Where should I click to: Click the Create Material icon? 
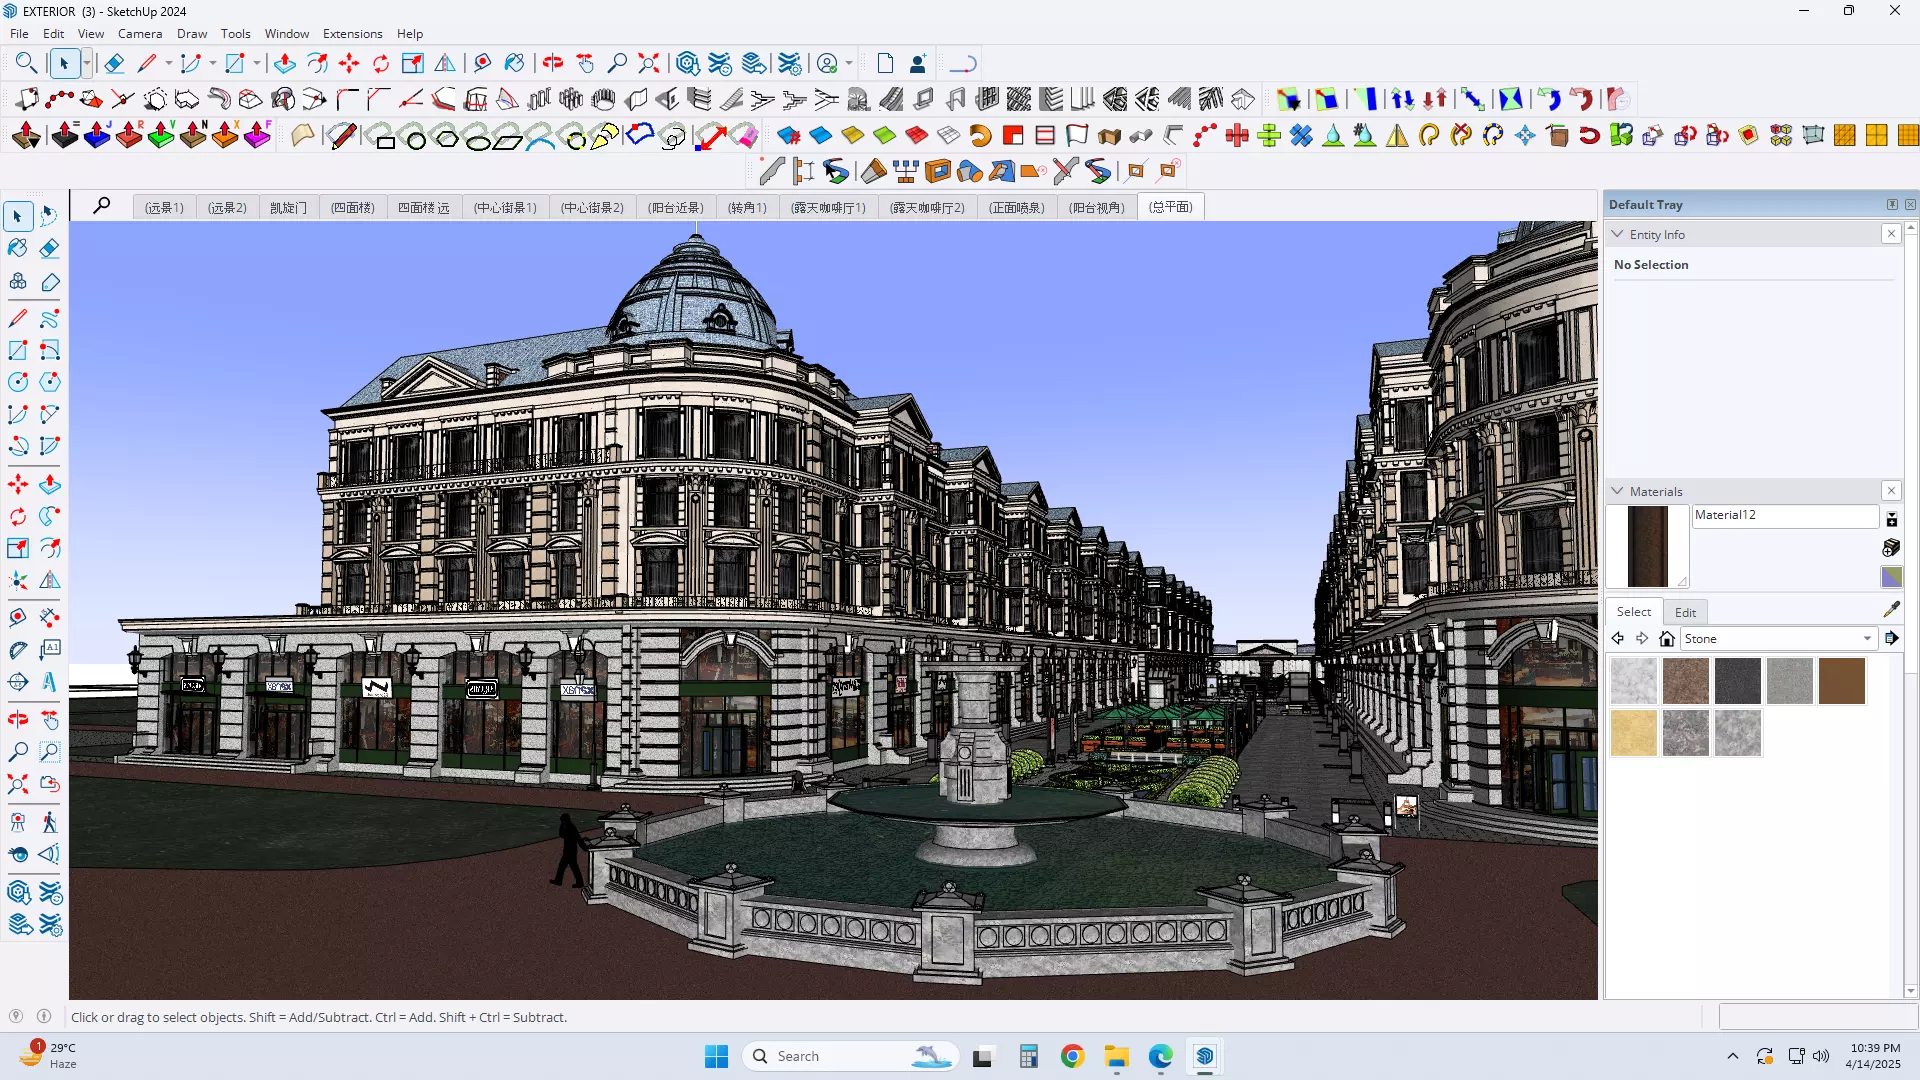pyautogui.click(x=1891, y=547)
